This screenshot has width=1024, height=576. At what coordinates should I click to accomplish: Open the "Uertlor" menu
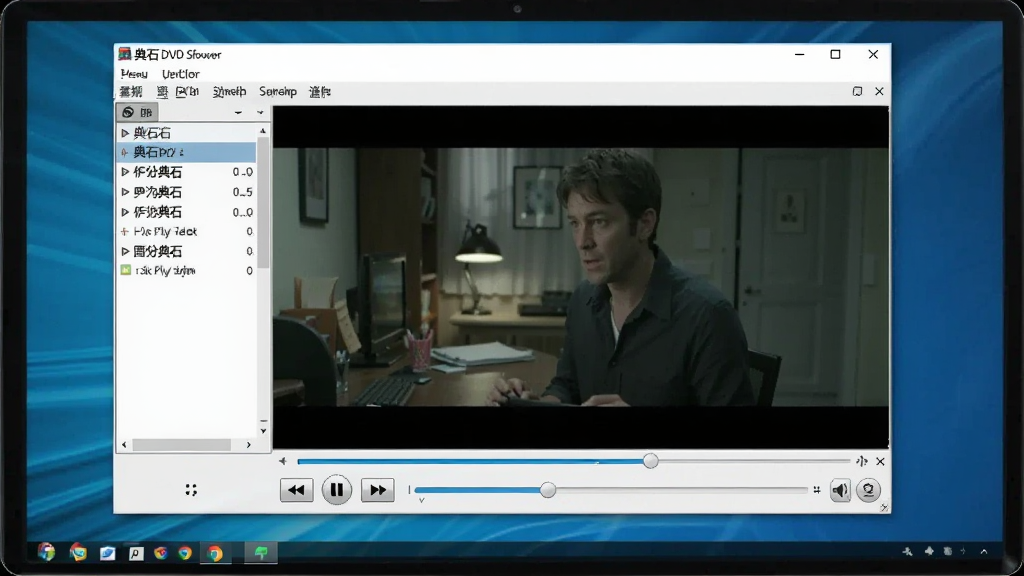180,74
